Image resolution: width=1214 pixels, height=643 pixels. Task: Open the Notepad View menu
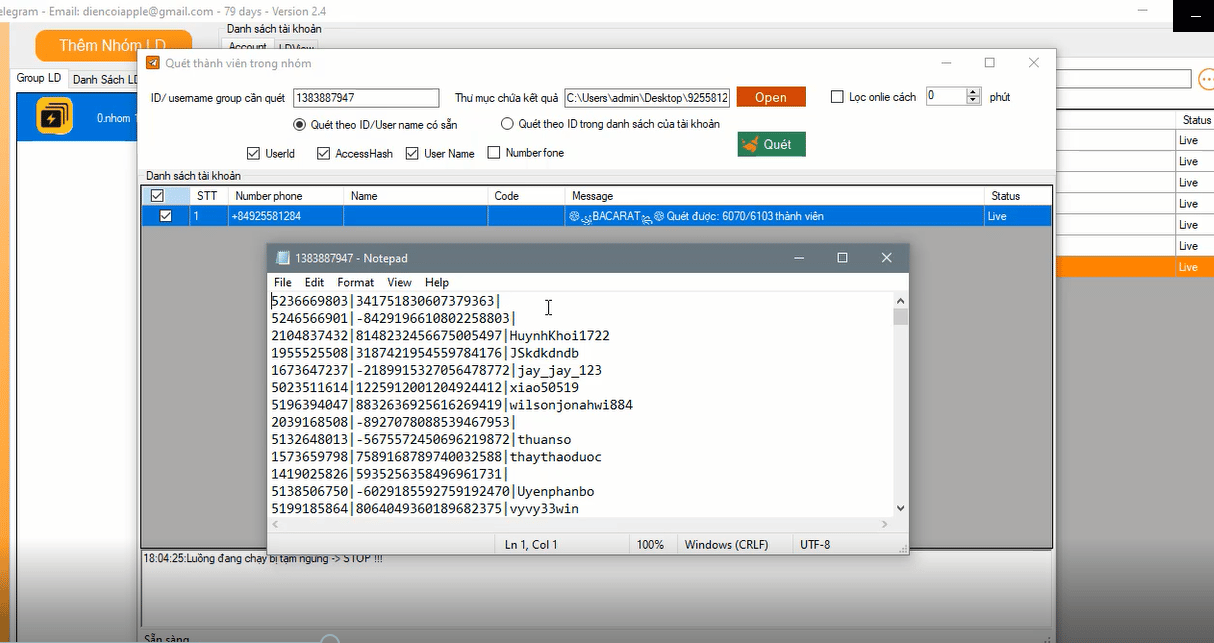pos(399,282)
